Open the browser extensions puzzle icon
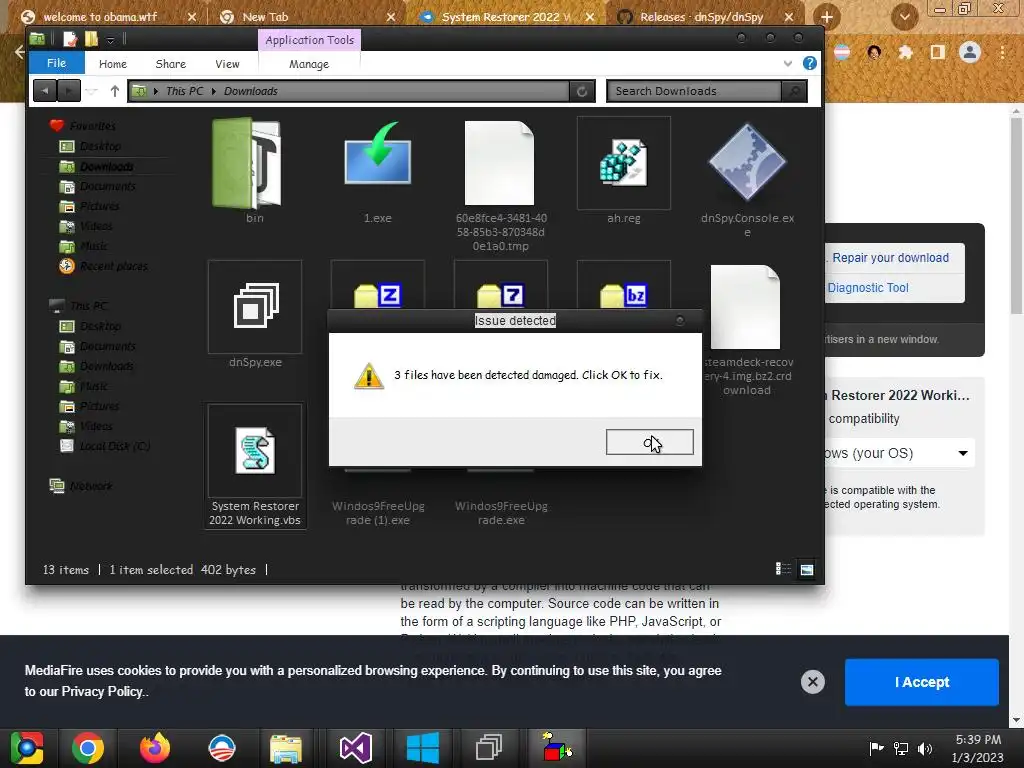This screenshot has width=1024, height=768. coord(905,52)
